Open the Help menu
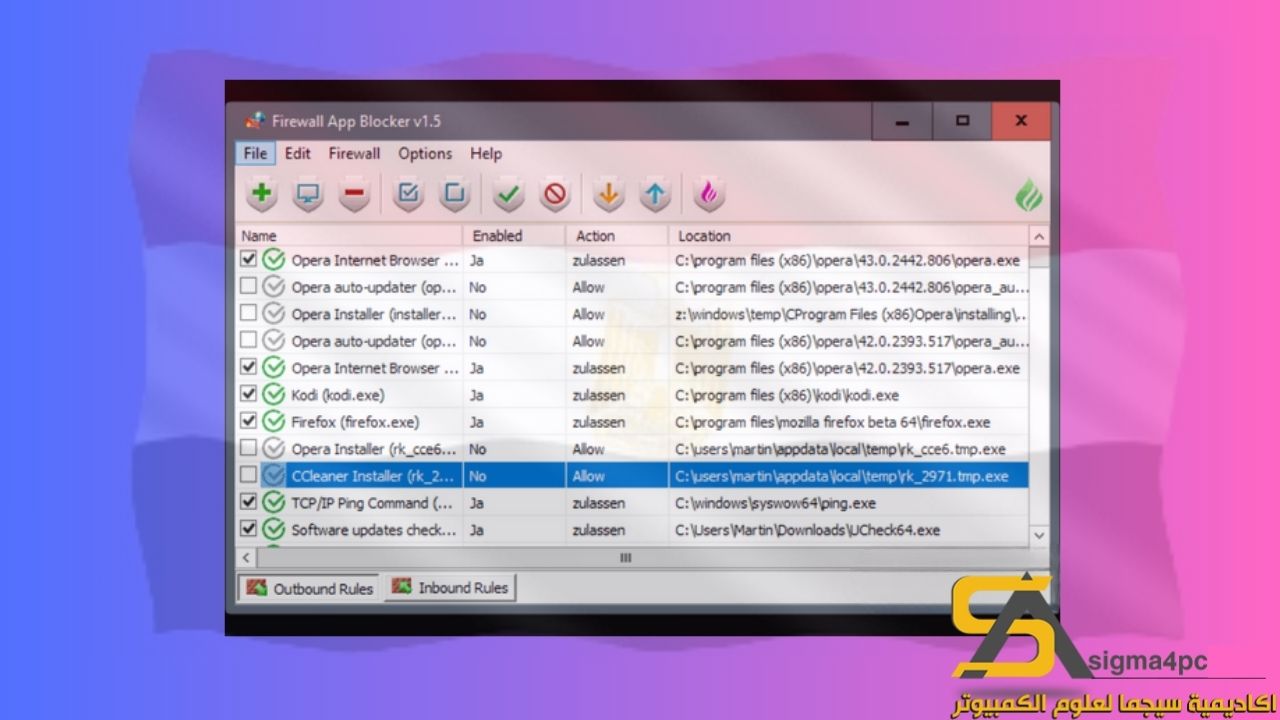Image resolution: width=1280 pixels, height=720 pixels. [x=486, y=153]
